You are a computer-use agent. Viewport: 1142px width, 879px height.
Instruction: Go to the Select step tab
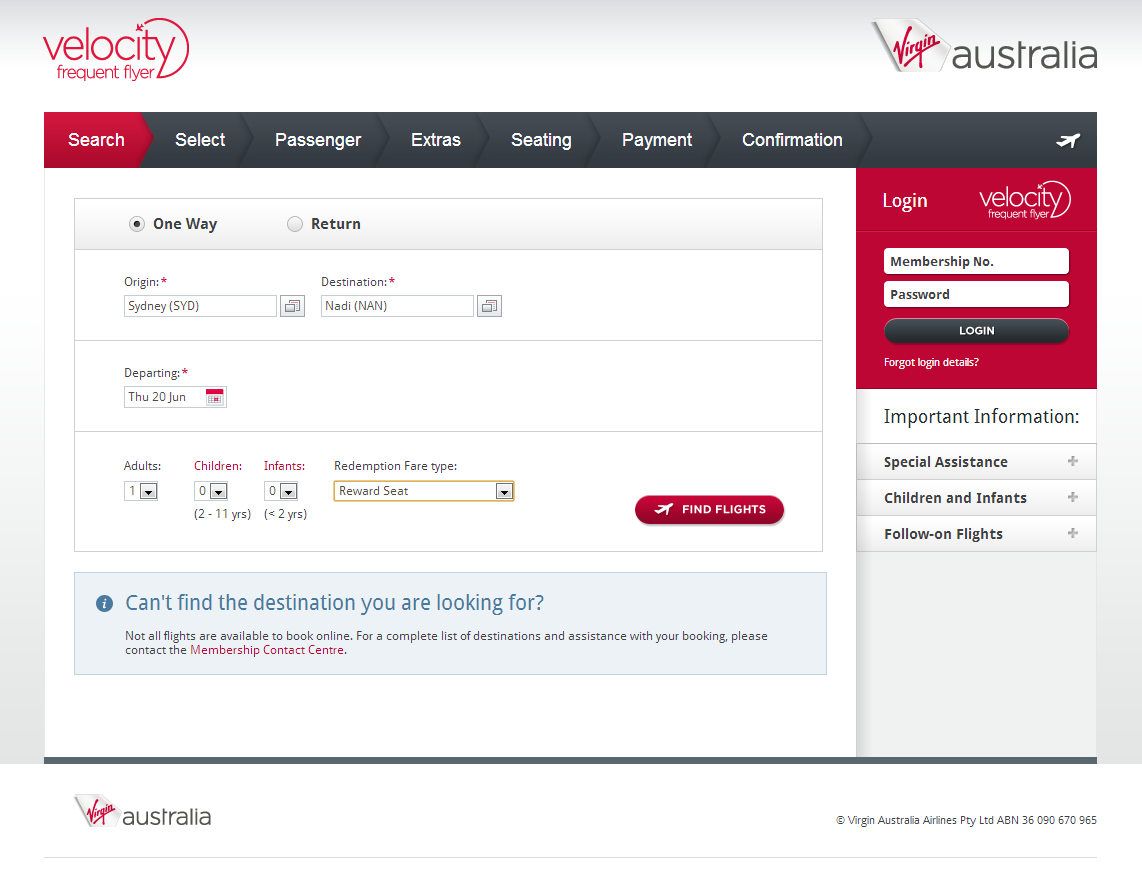[200, 140]
